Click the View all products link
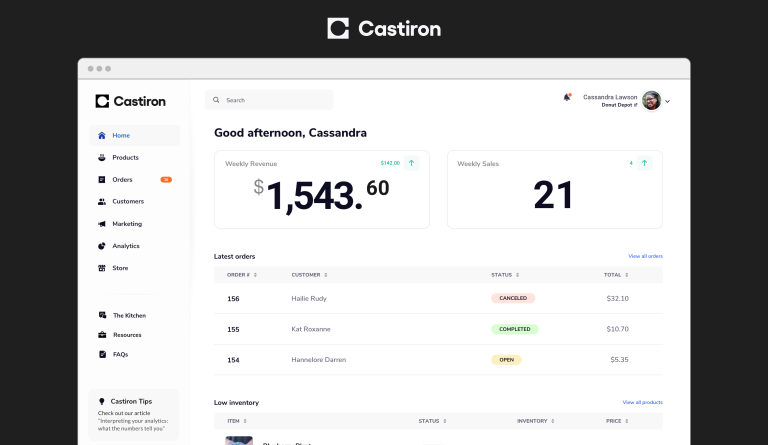The width and height of the screenshot is (768, 445). click(x=642, y=402)
